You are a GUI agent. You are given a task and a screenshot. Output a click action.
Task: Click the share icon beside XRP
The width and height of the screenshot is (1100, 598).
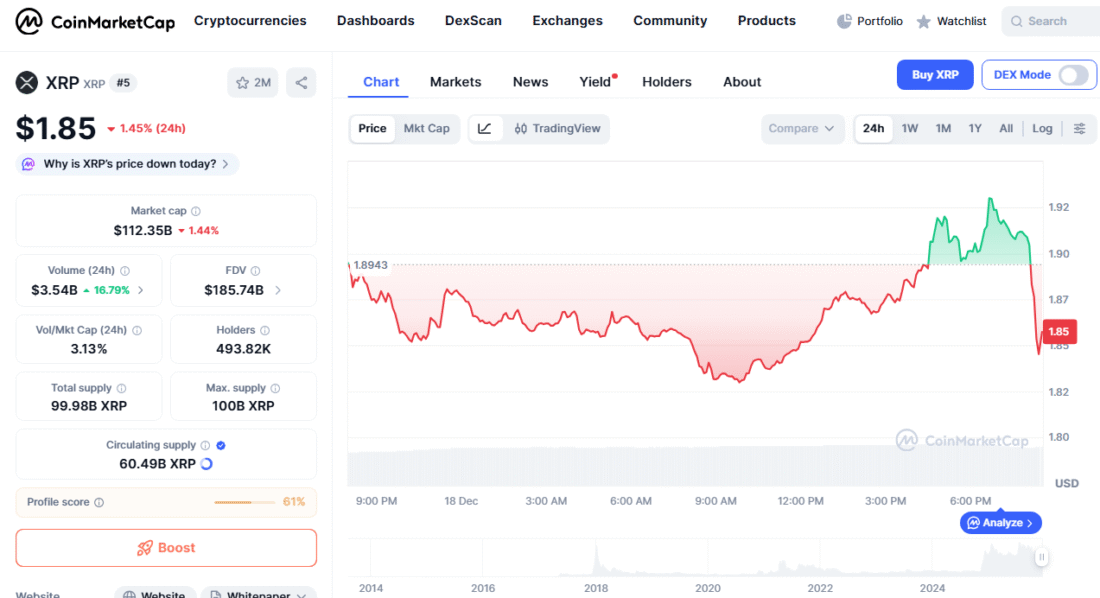(x=301, y=83)
